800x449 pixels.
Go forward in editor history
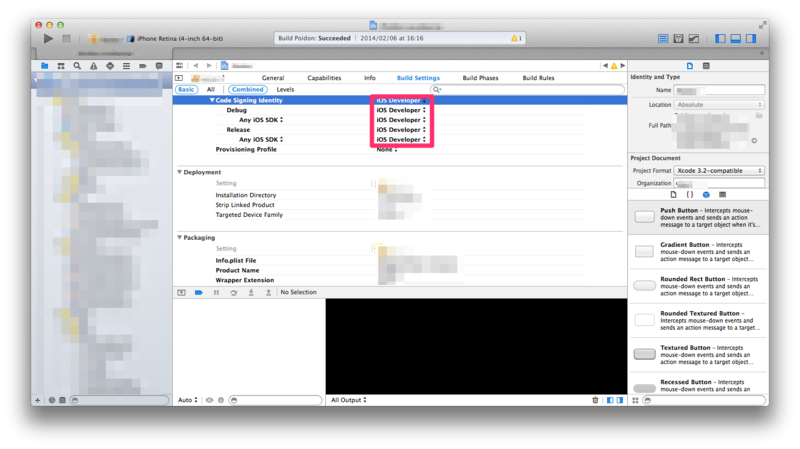pos(209,66)
